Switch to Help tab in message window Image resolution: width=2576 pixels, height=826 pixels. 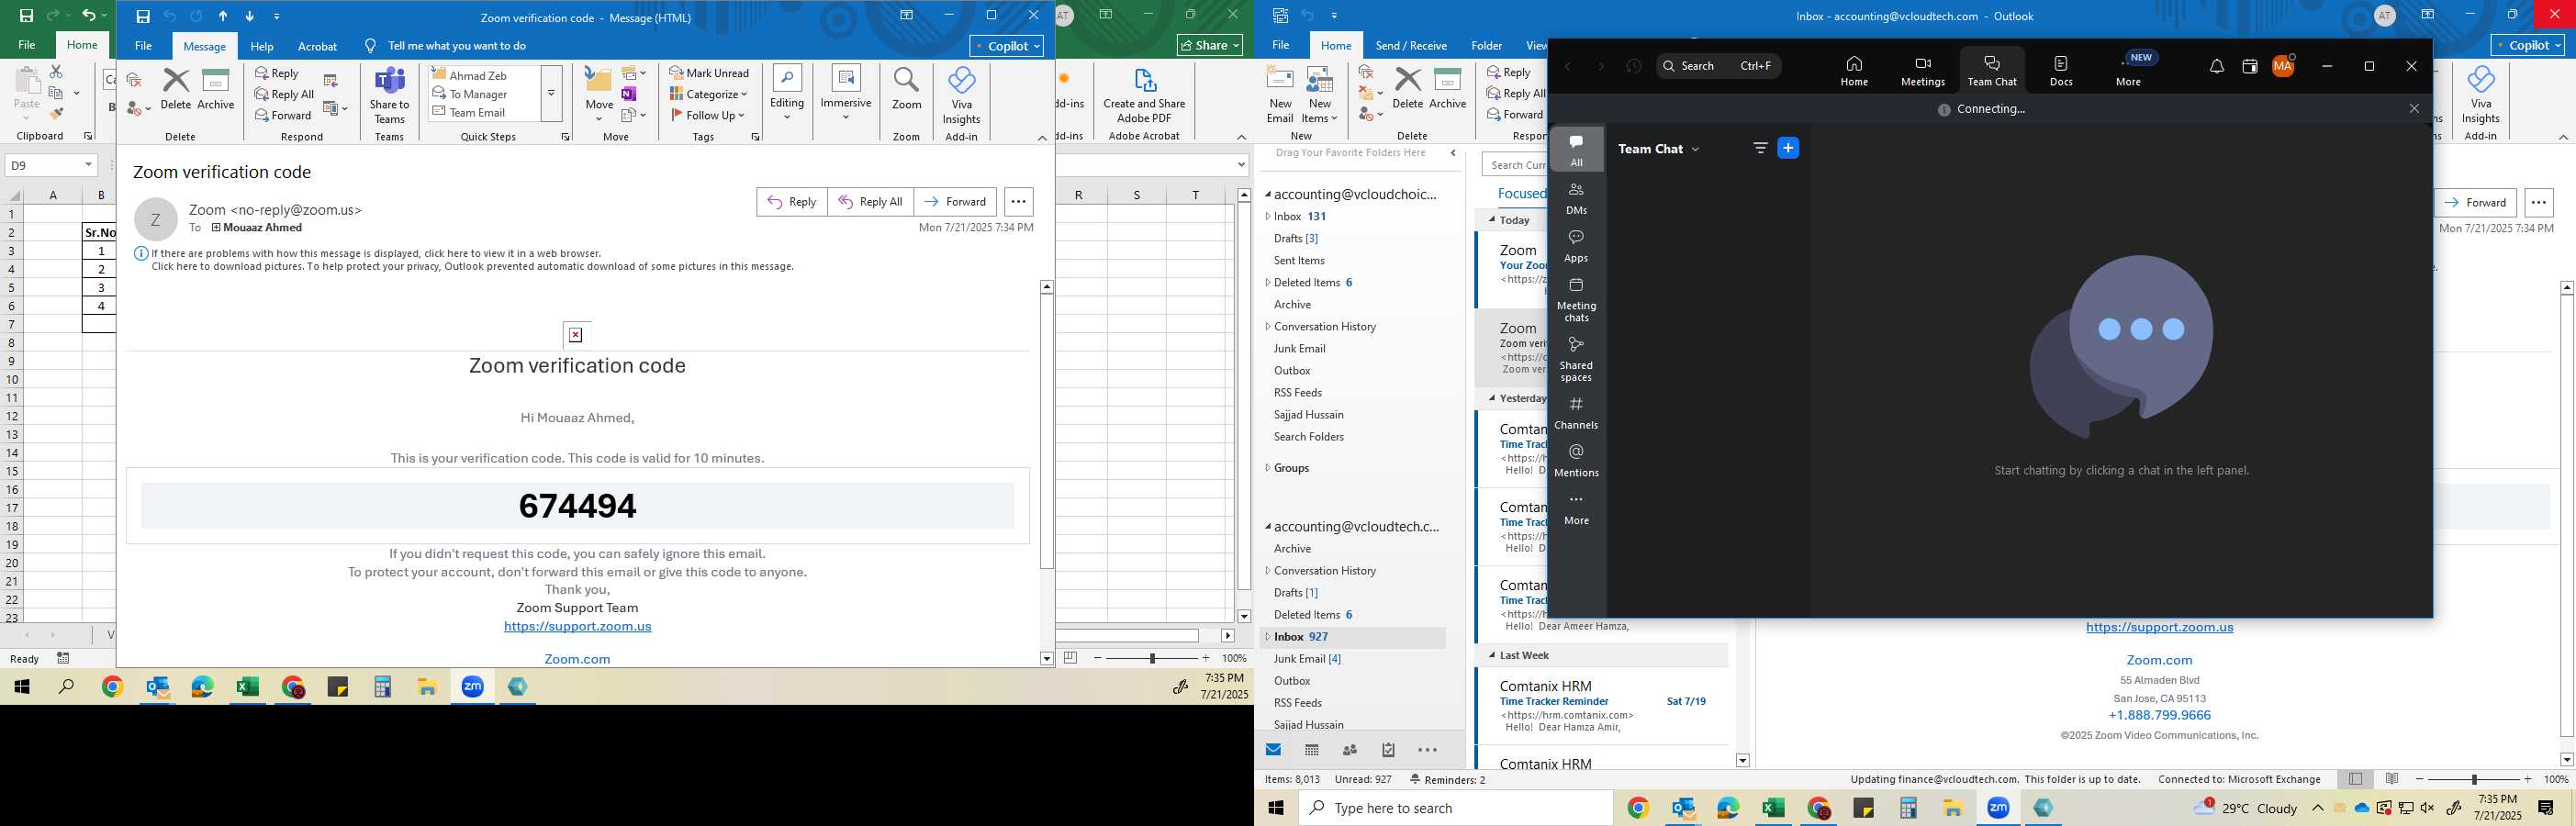pos(262,47)
